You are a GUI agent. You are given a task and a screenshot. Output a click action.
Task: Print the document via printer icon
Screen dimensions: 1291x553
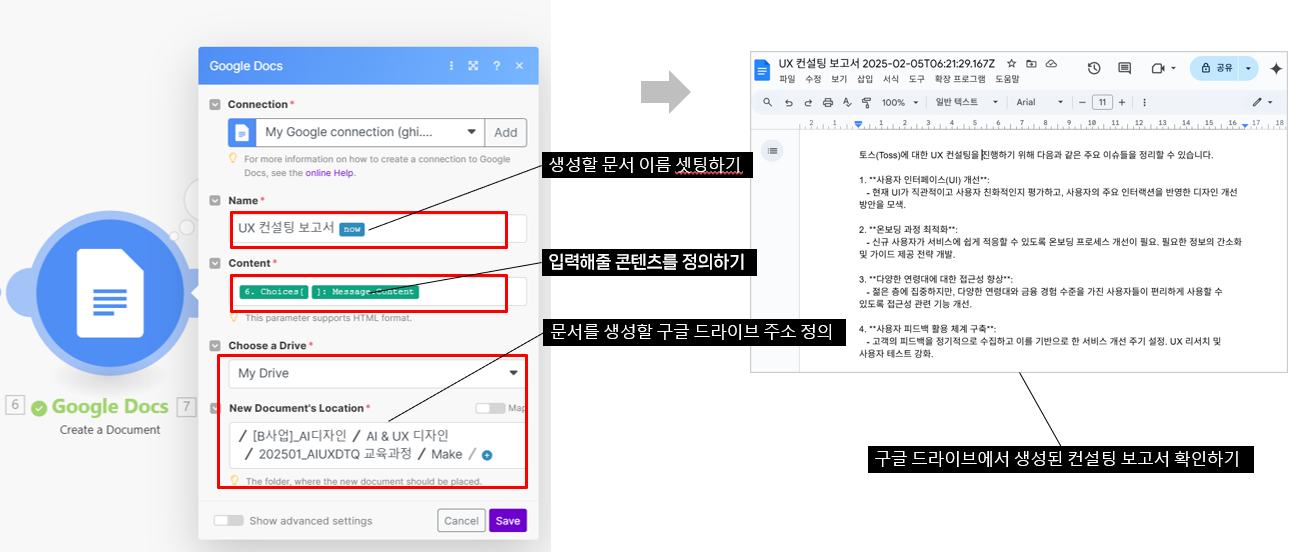[x=827, y=102]
